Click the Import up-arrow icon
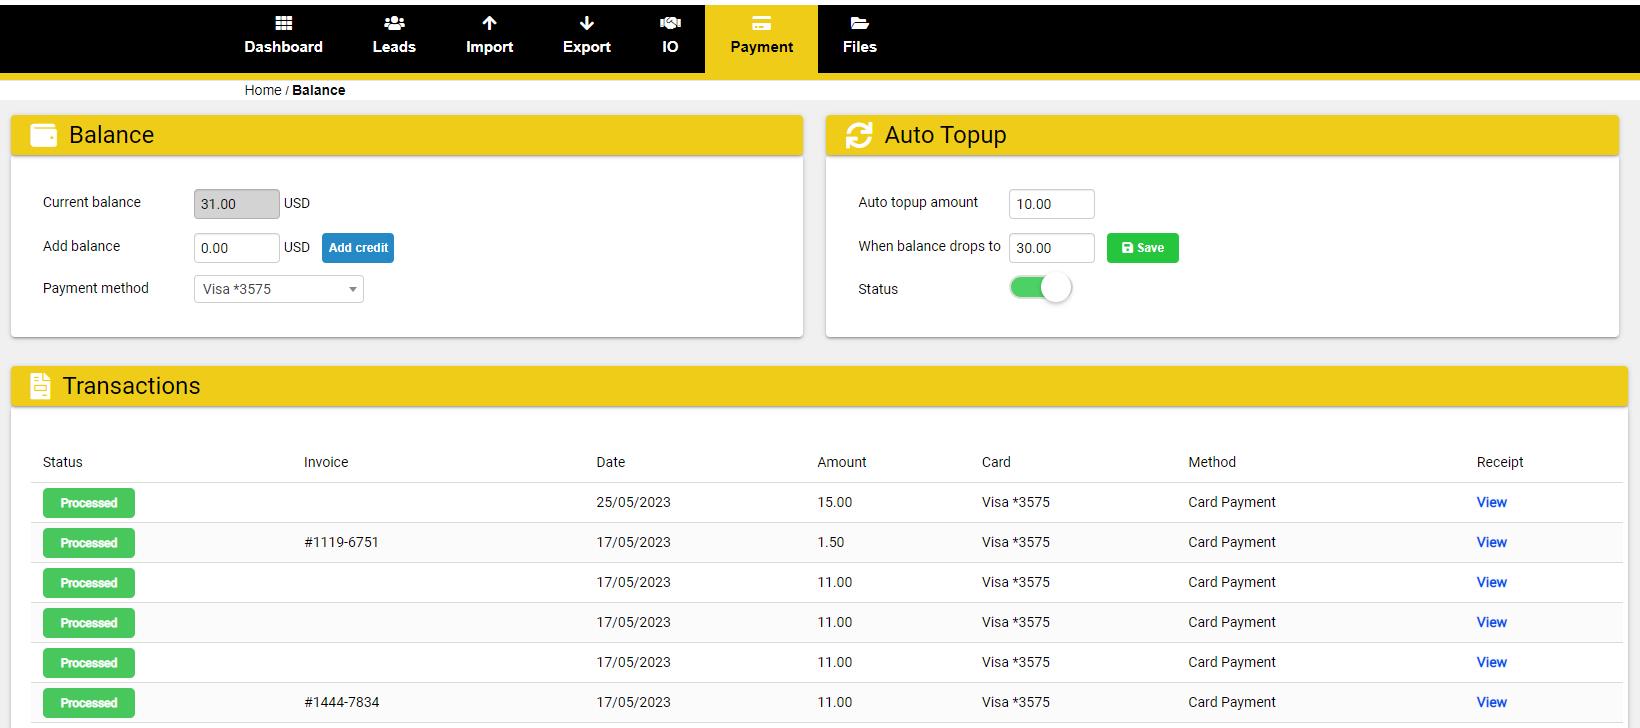The width and height of the screenshot is (1640, 728). 489,23
